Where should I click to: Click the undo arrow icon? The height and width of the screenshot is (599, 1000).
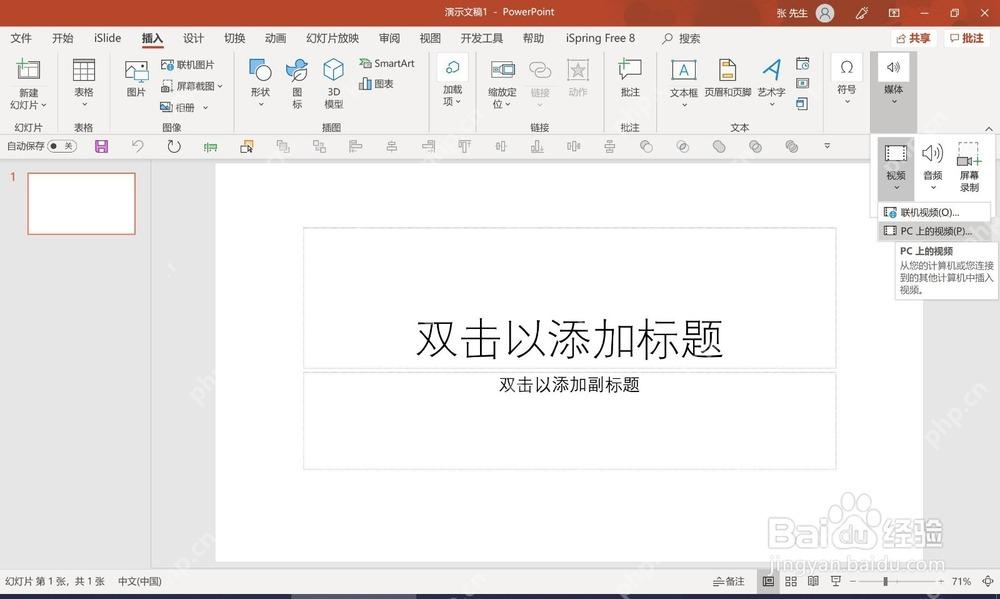click(x=137, y=147)
